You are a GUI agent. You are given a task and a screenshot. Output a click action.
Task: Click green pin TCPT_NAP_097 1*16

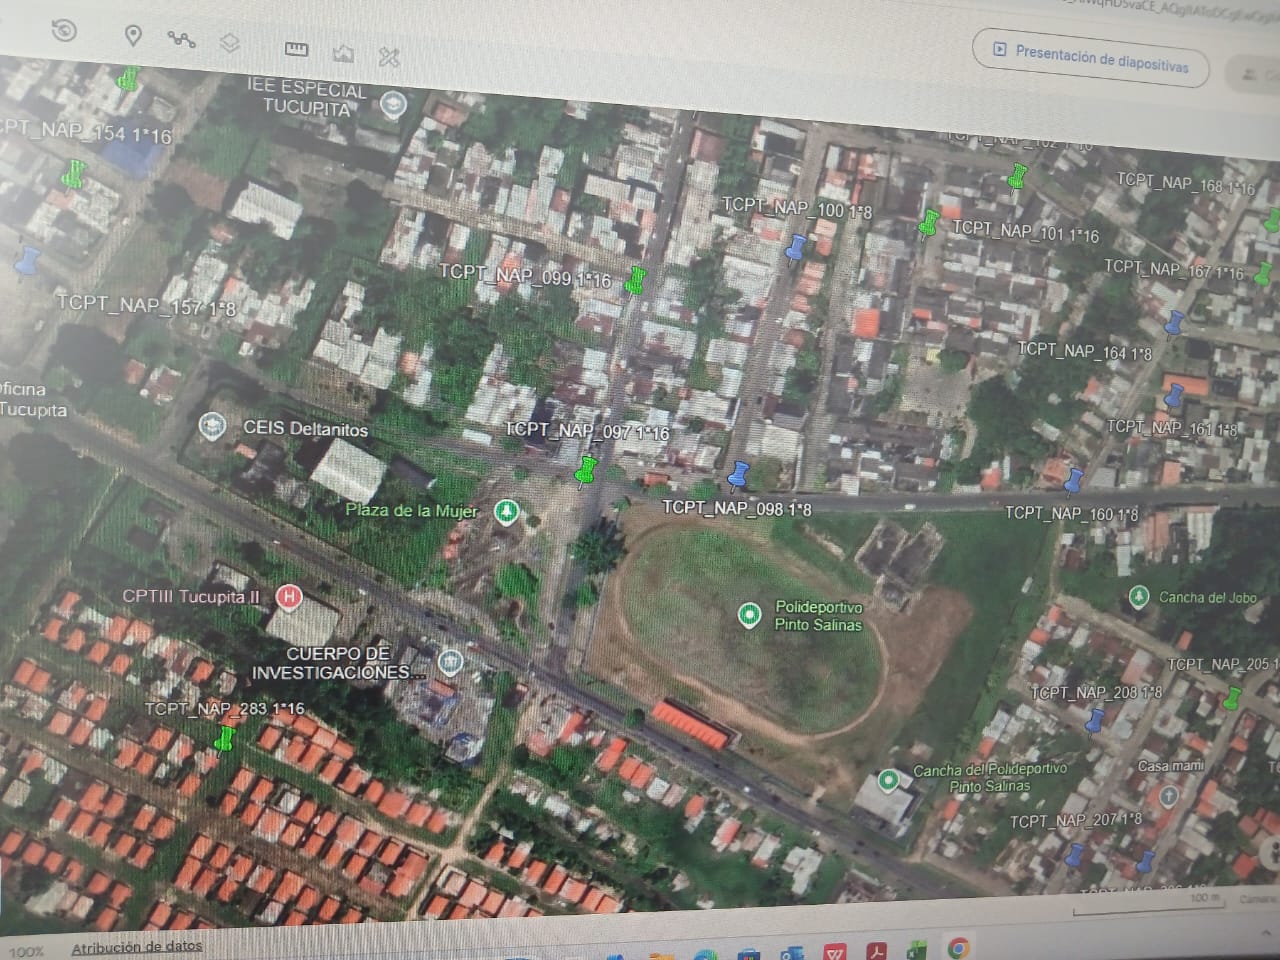(x=587, y=469)
